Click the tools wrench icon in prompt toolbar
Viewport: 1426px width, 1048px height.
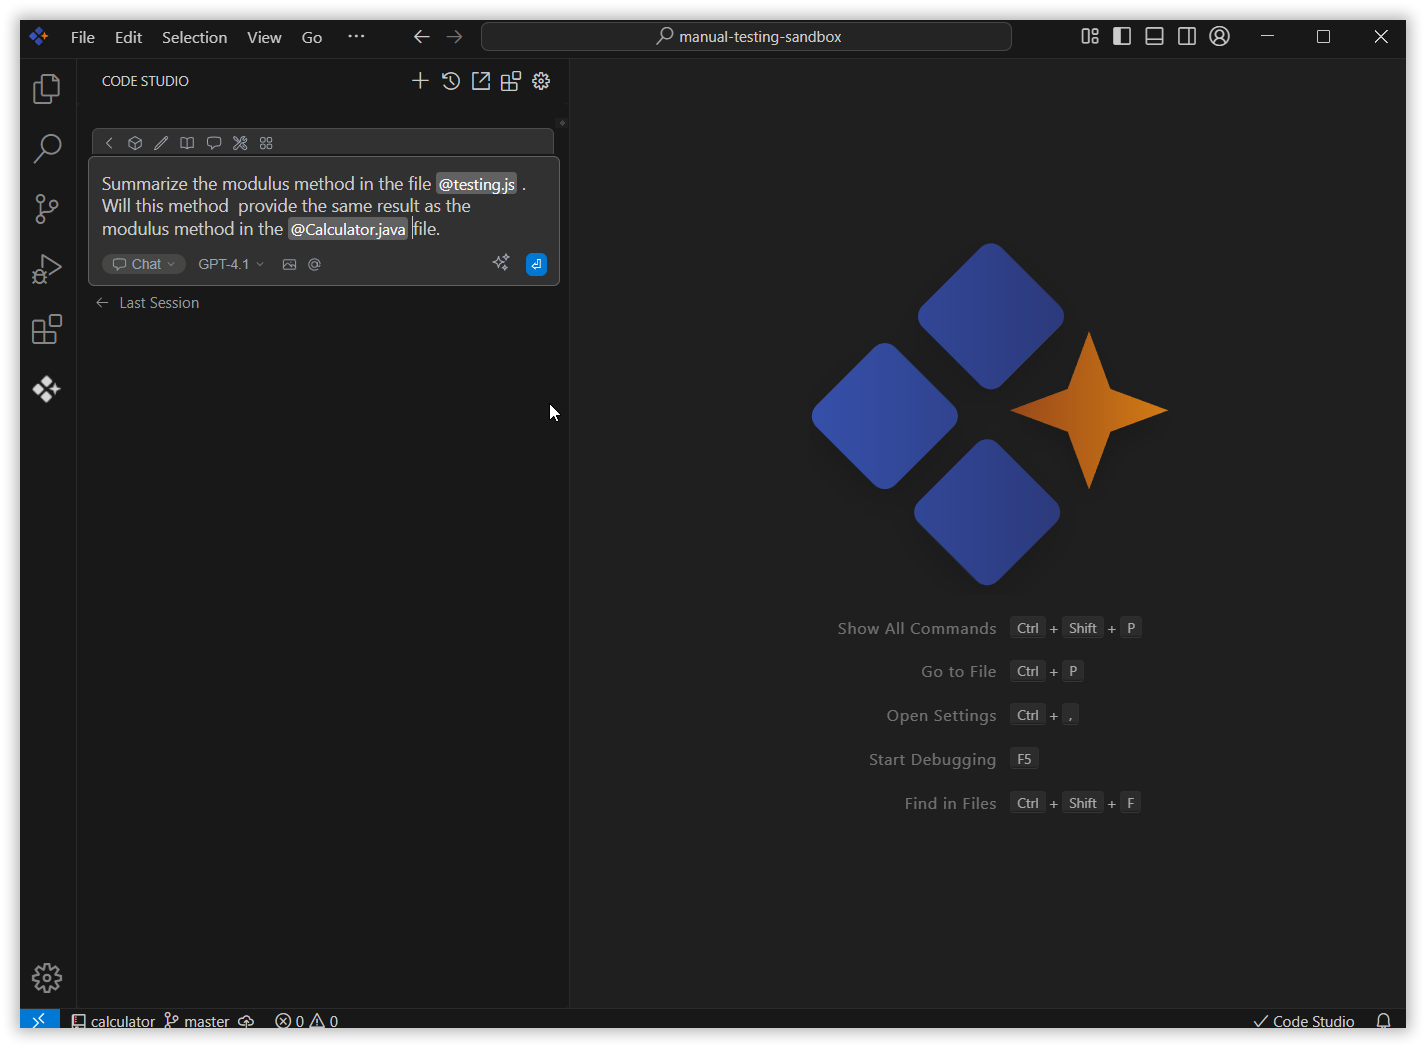240,143
